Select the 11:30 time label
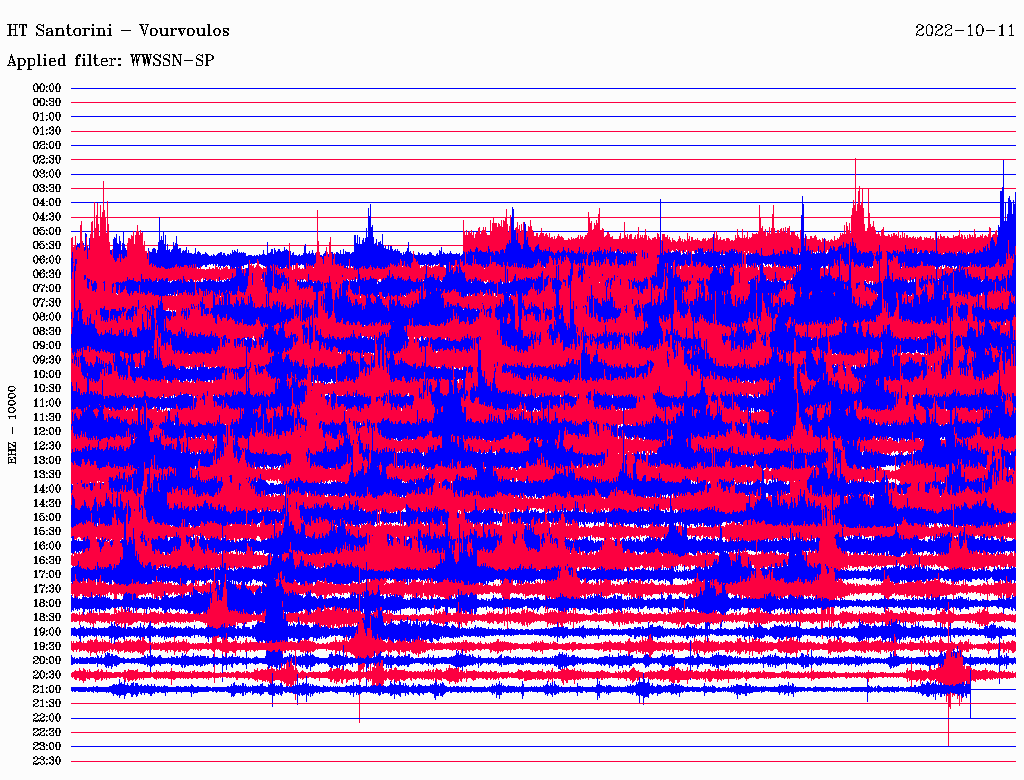 [47, 417]
